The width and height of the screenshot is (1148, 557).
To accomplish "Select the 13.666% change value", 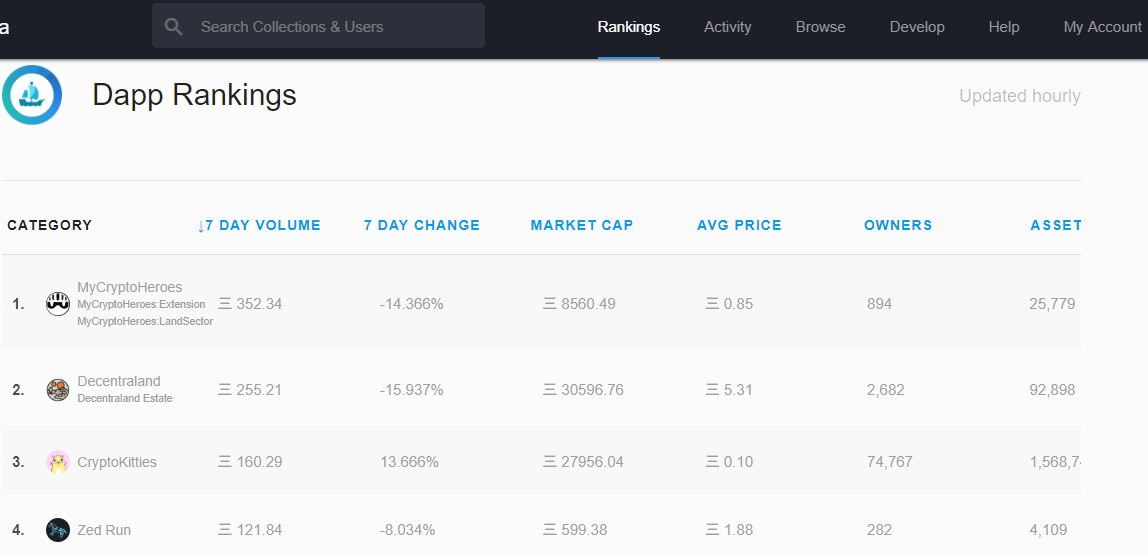I will click(x=409, y=462).
